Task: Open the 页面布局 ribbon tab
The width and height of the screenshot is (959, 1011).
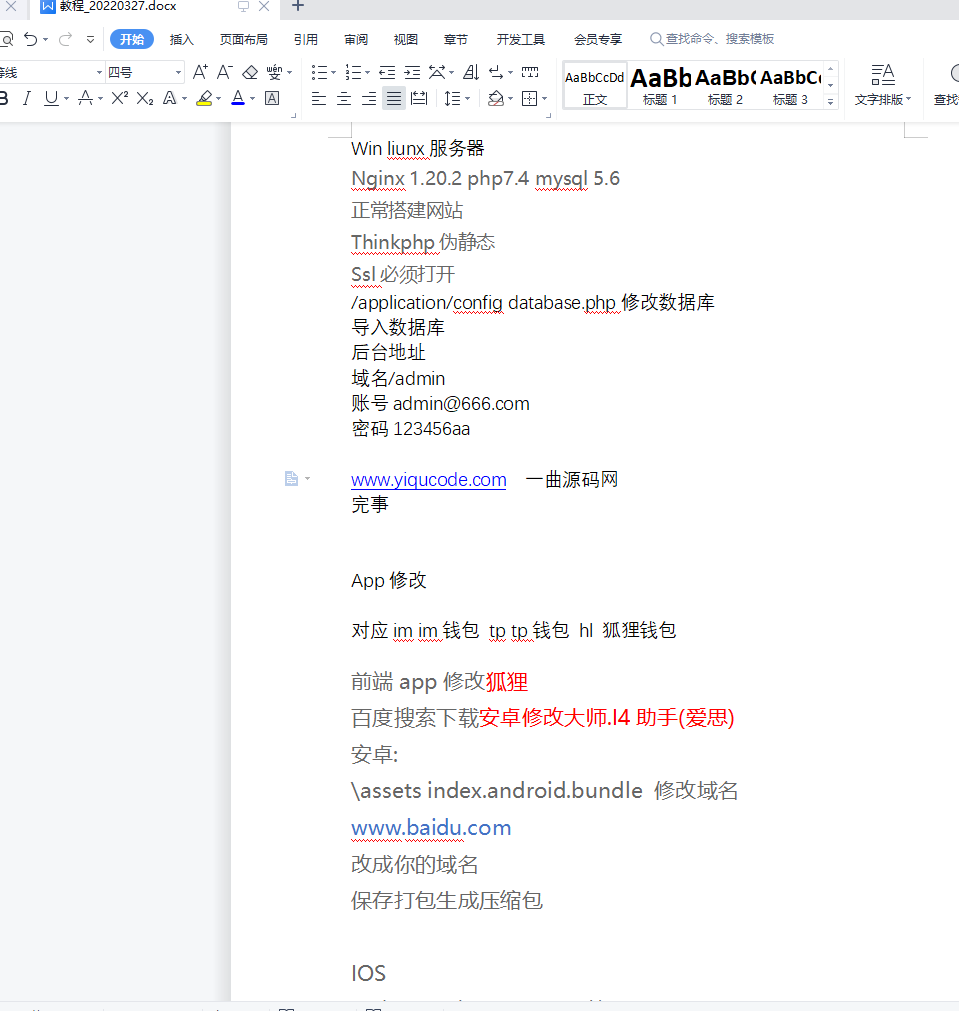Action: click(x=243, y=39)
